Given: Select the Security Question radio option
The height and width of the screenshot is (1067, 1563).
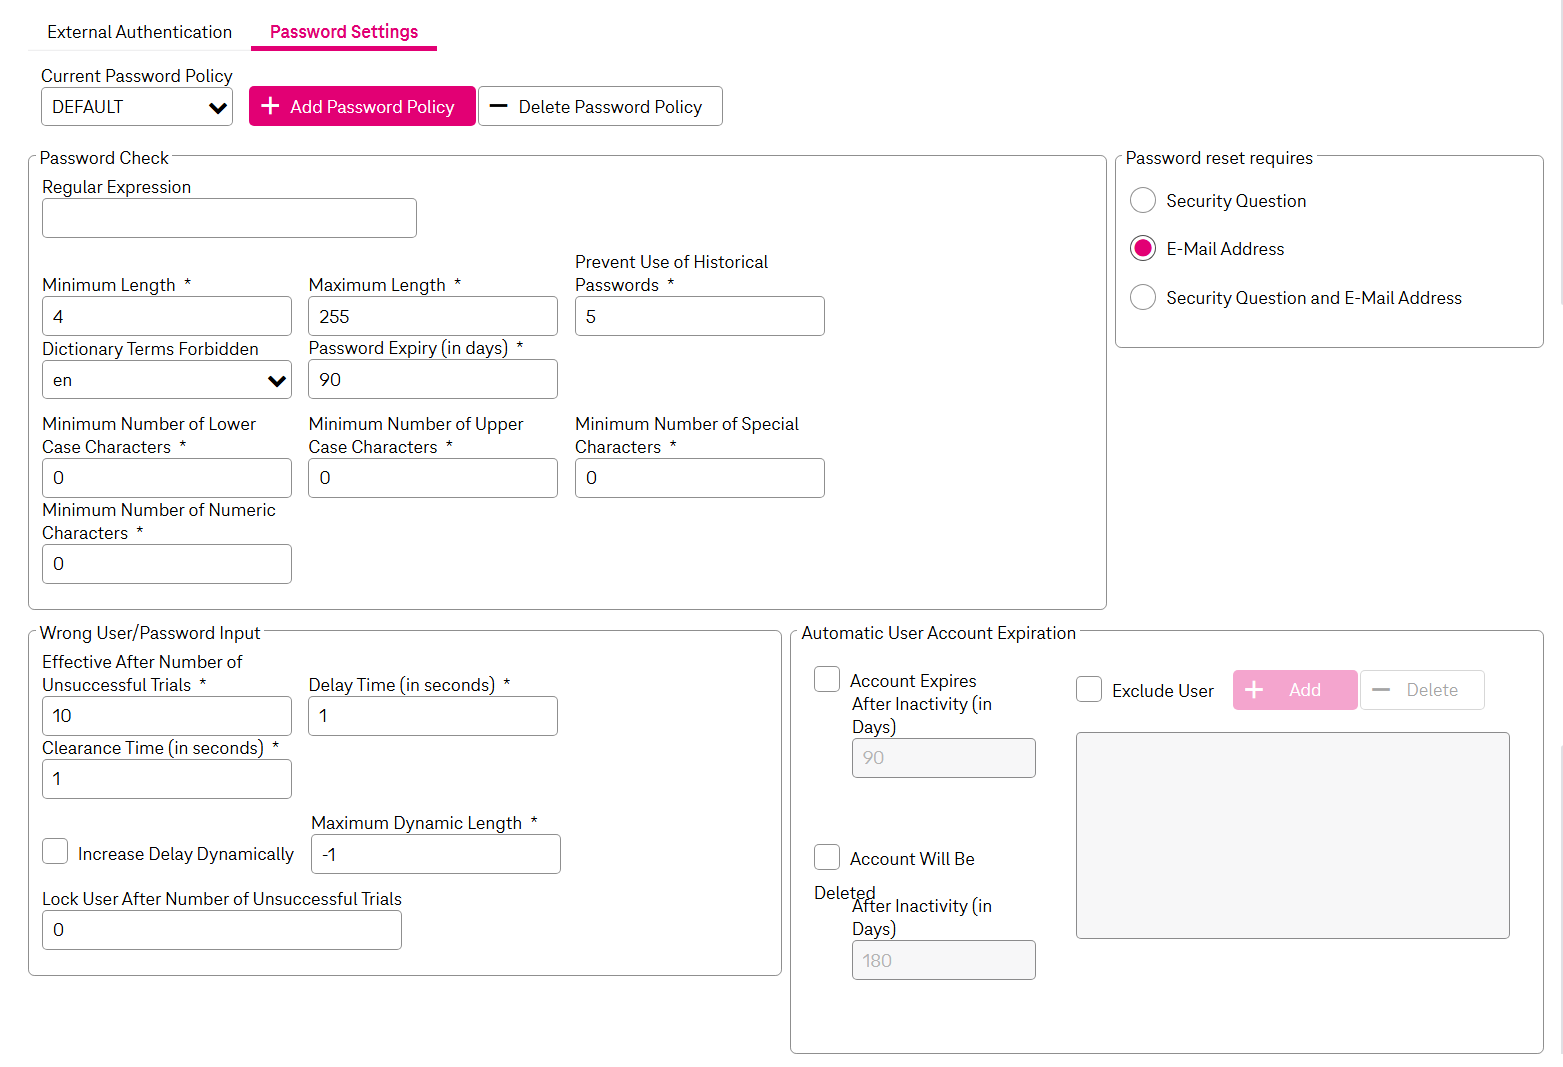Looking at the screenshot, I should click(x=1143, y=201).
